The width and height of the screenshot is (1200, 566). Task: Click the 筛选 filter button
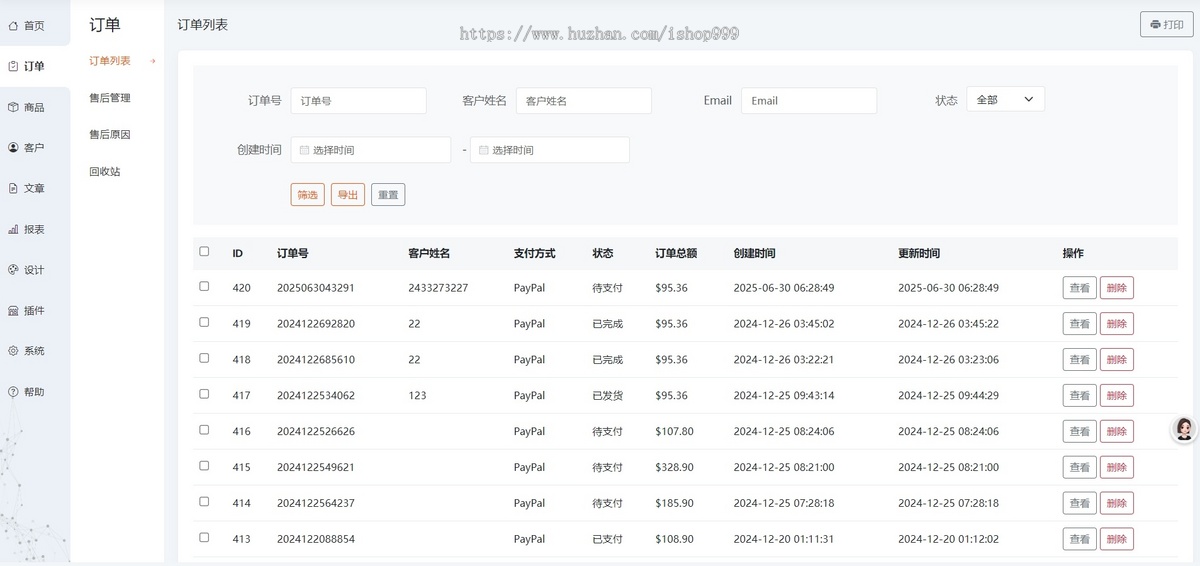[308, 195]
